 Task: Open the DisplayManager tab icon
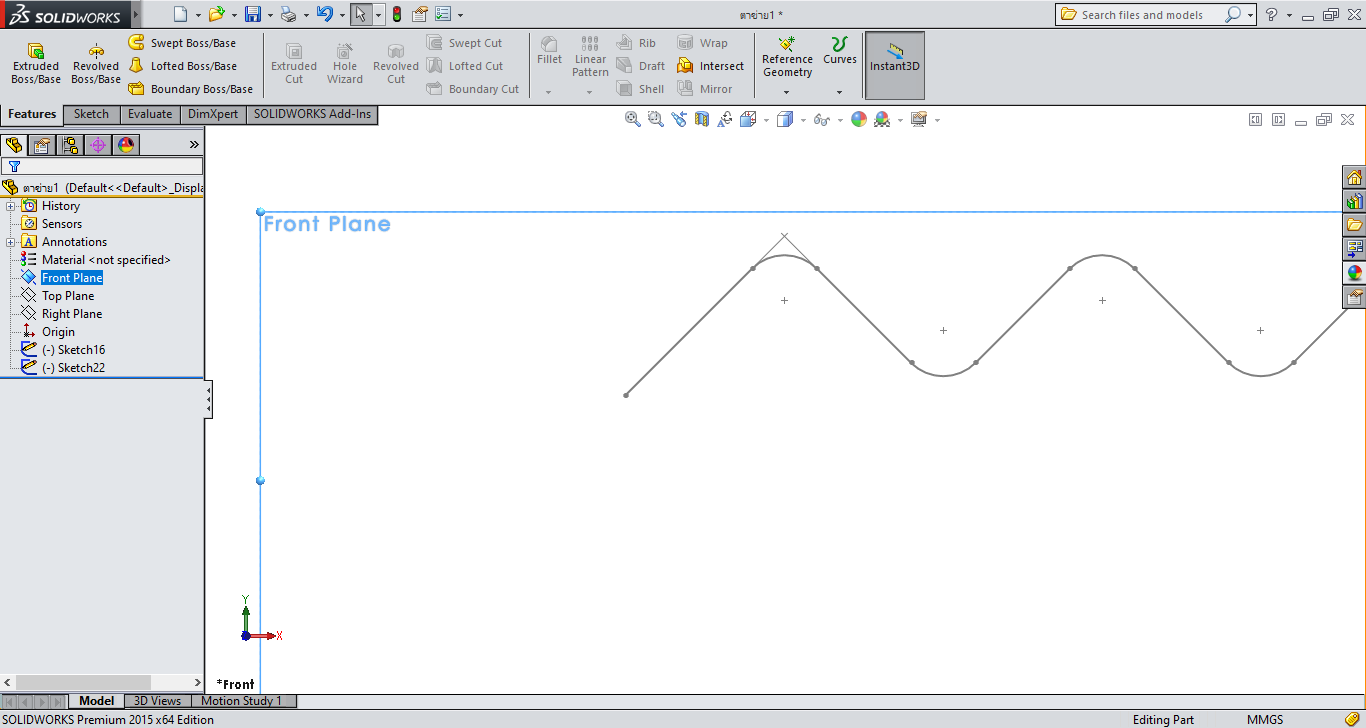pos(125,145)
